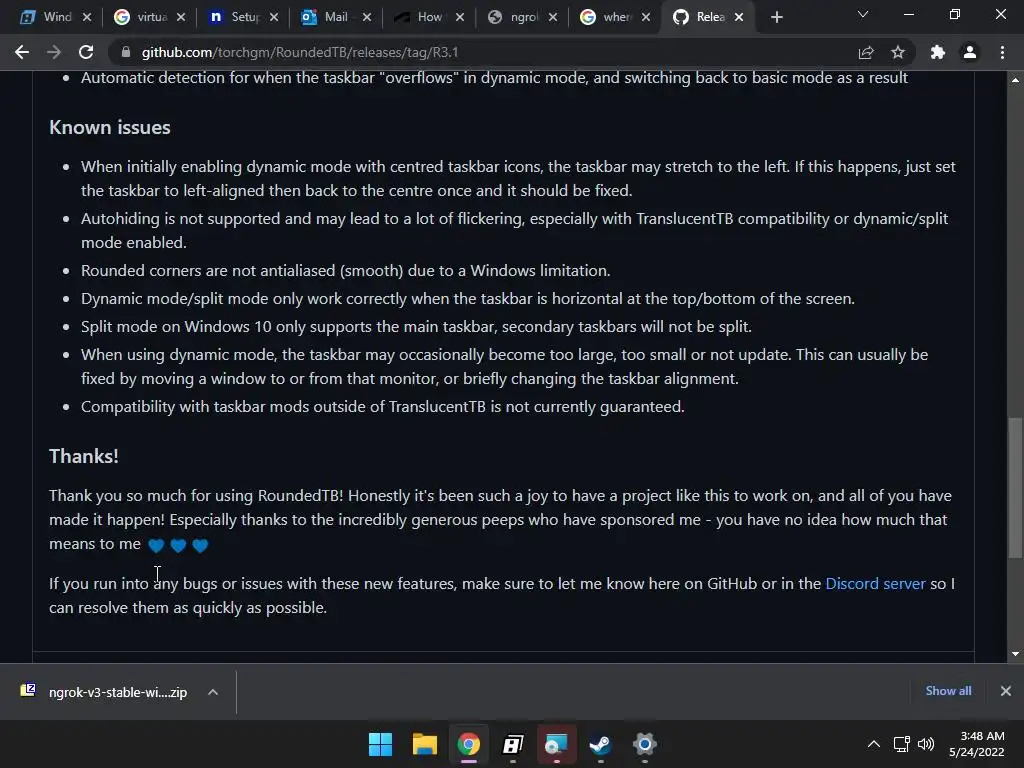Click the Chrome icon in the taskbar

pyautogui.click(x=468, y=744)
